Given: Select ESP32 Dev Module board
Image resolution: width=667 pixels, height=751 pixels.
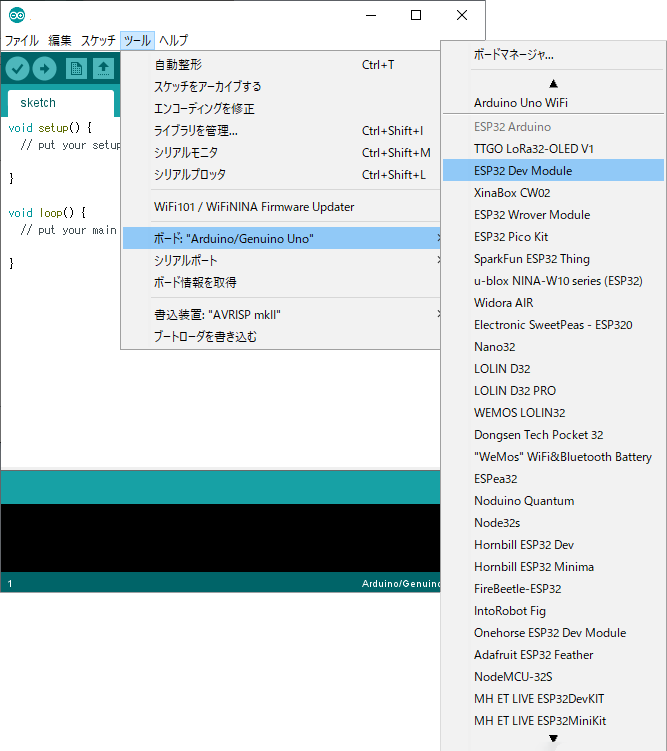Looking at the screenshot, I should [553, 171].
